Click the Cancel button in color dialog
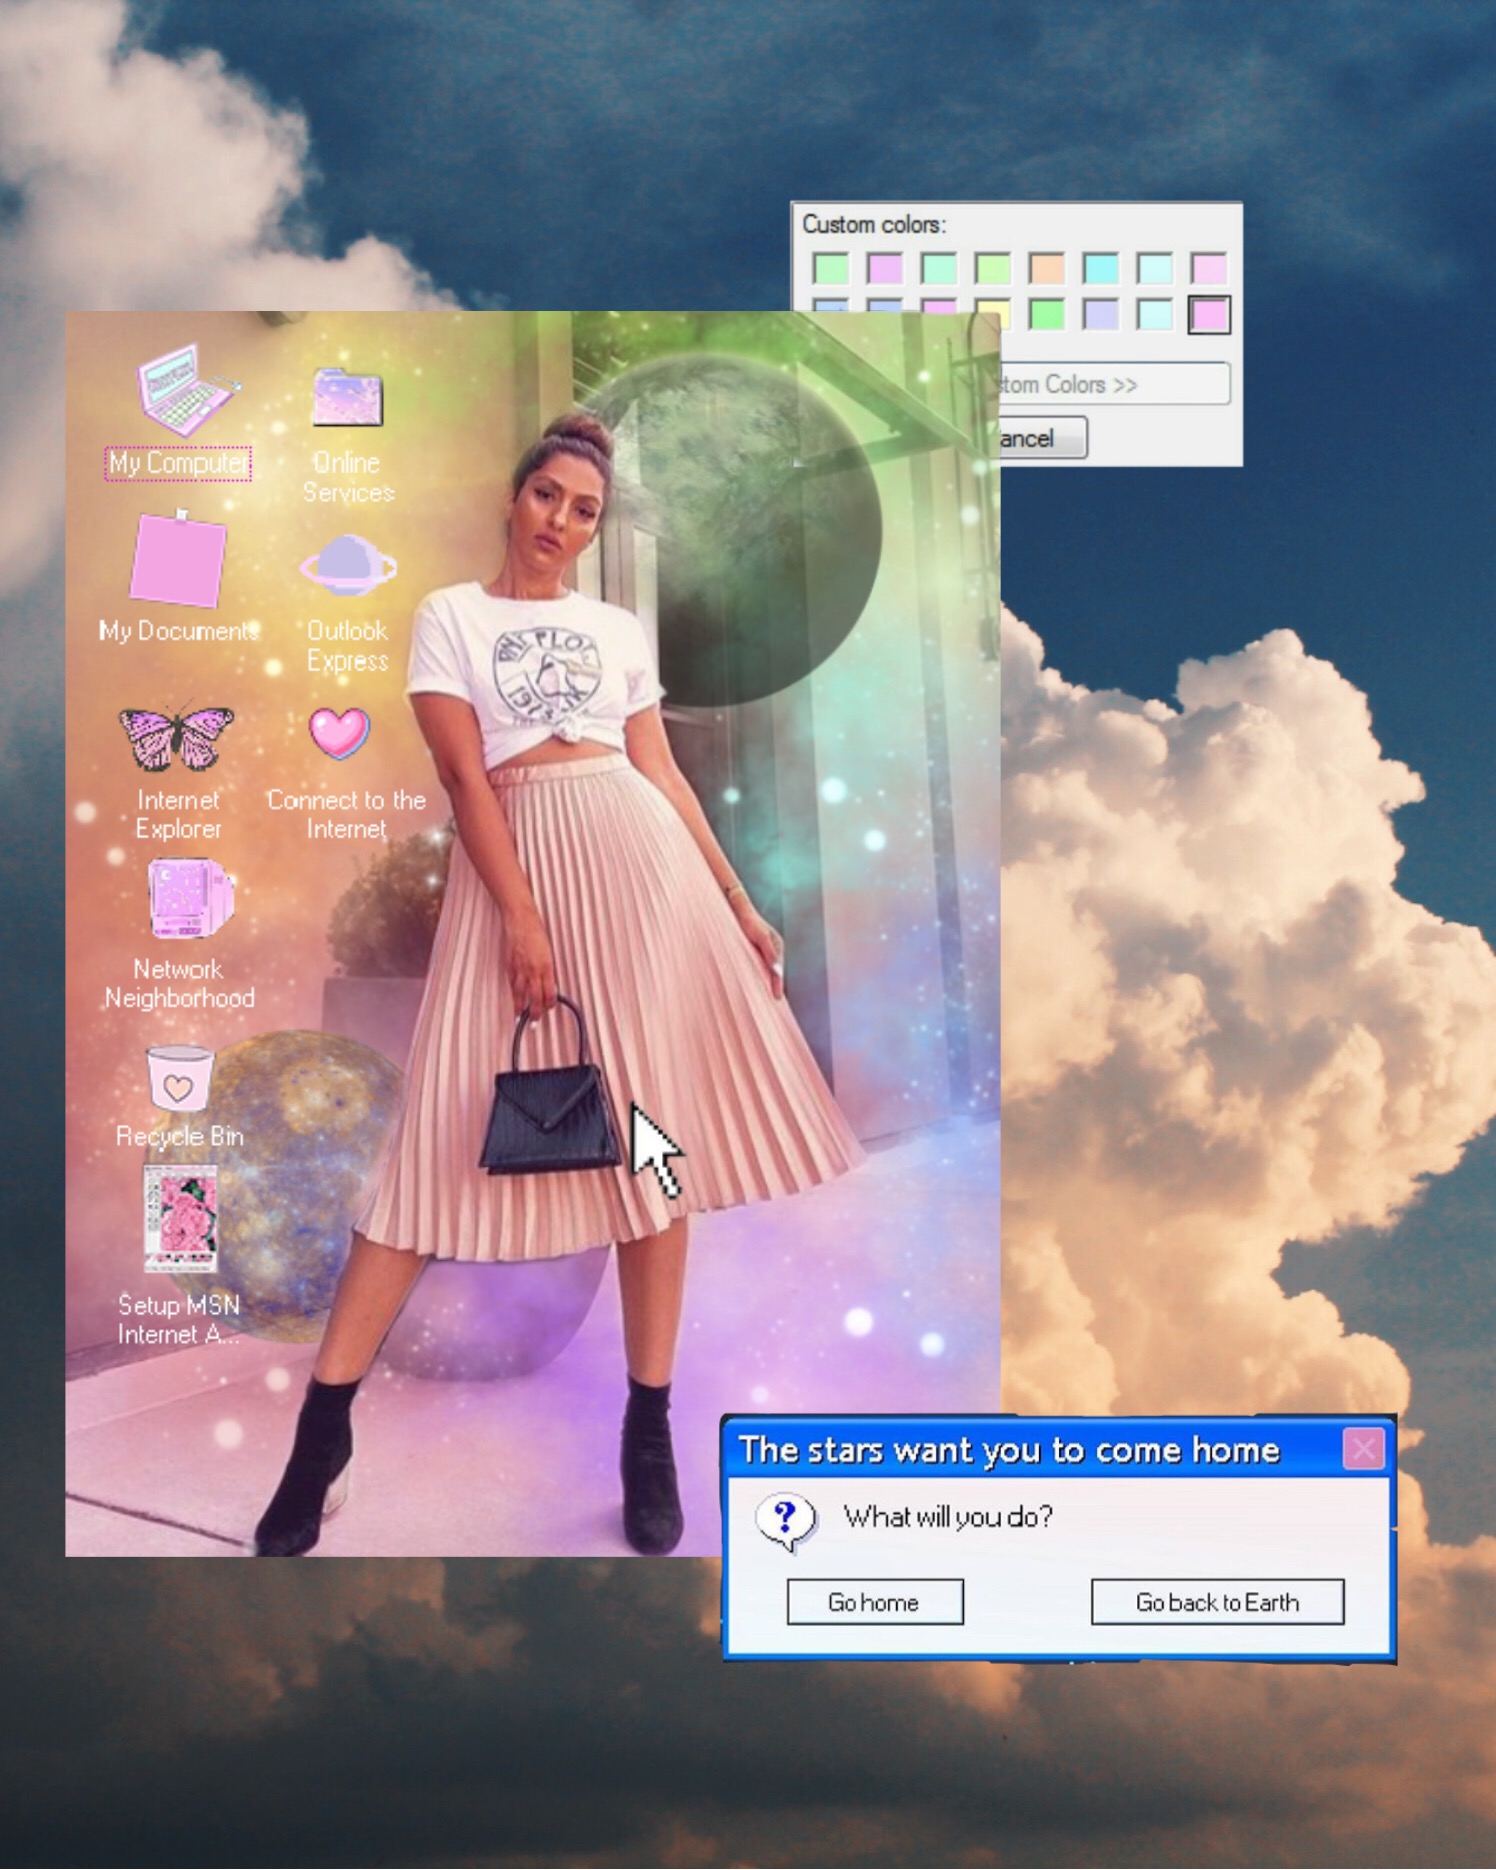This screenshot has height=1870, width=1496. (x=1040, y=439)
